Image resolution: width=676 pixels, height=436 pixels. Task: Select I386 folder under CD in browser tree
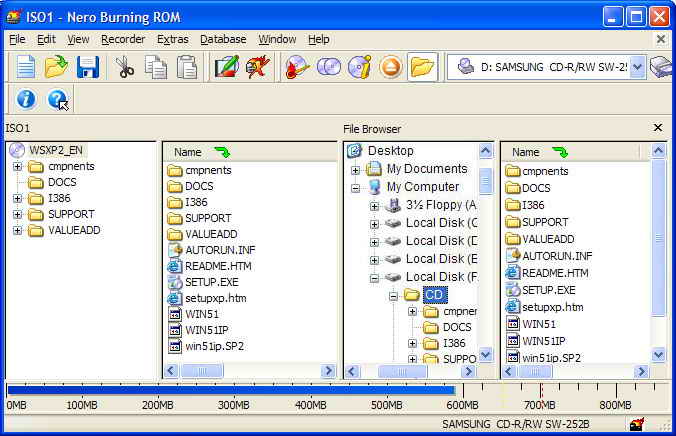point(454,343)
